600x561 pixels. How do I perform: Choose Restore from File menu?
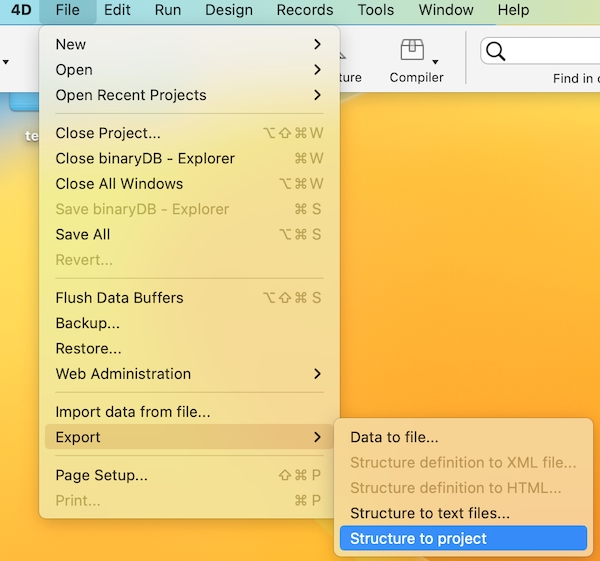[x=88, y=349]
